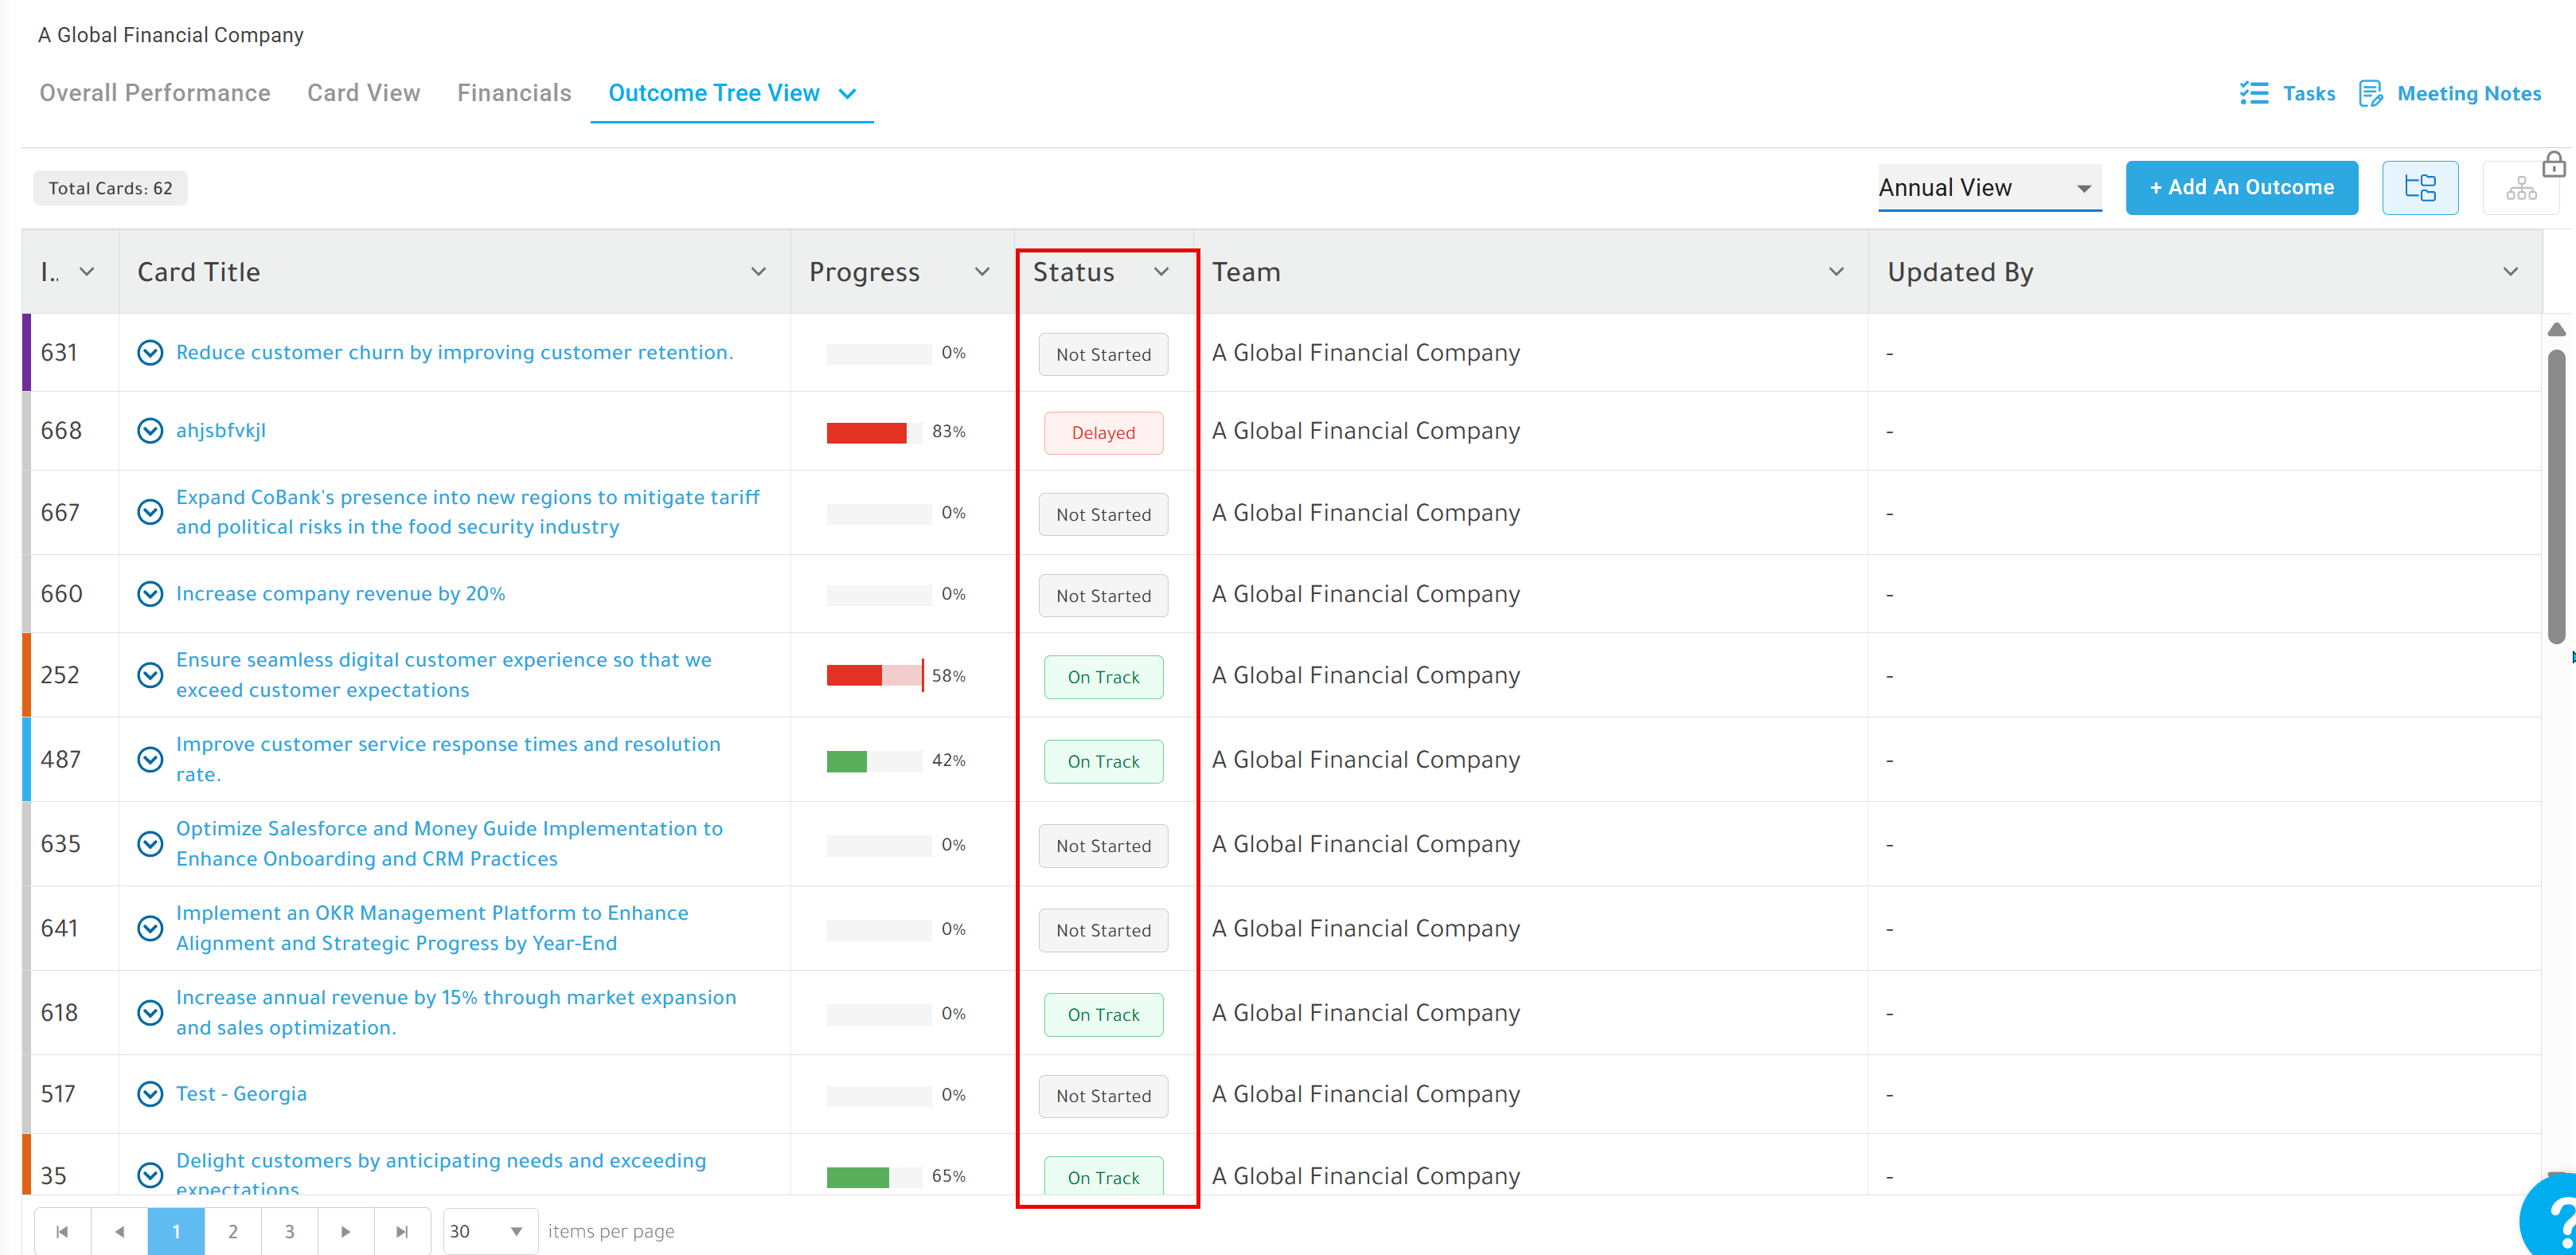The image size is (2576, 1255).
Task: Open card Reduce customer churn by improving retention
Action: [455, 352]
